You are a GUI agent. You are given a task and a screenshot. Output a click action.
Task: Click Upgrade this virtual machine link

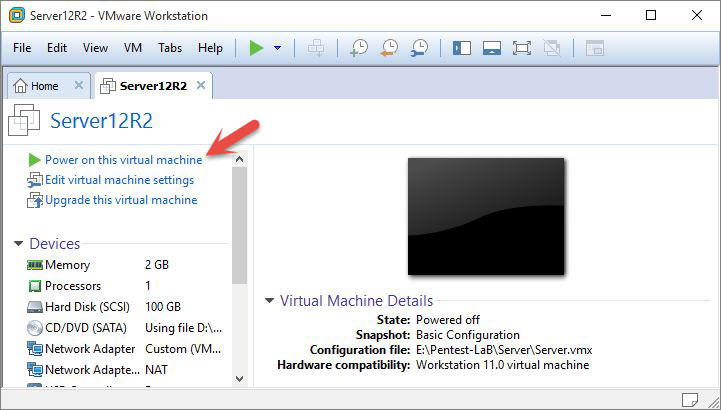tap(121, 200)
